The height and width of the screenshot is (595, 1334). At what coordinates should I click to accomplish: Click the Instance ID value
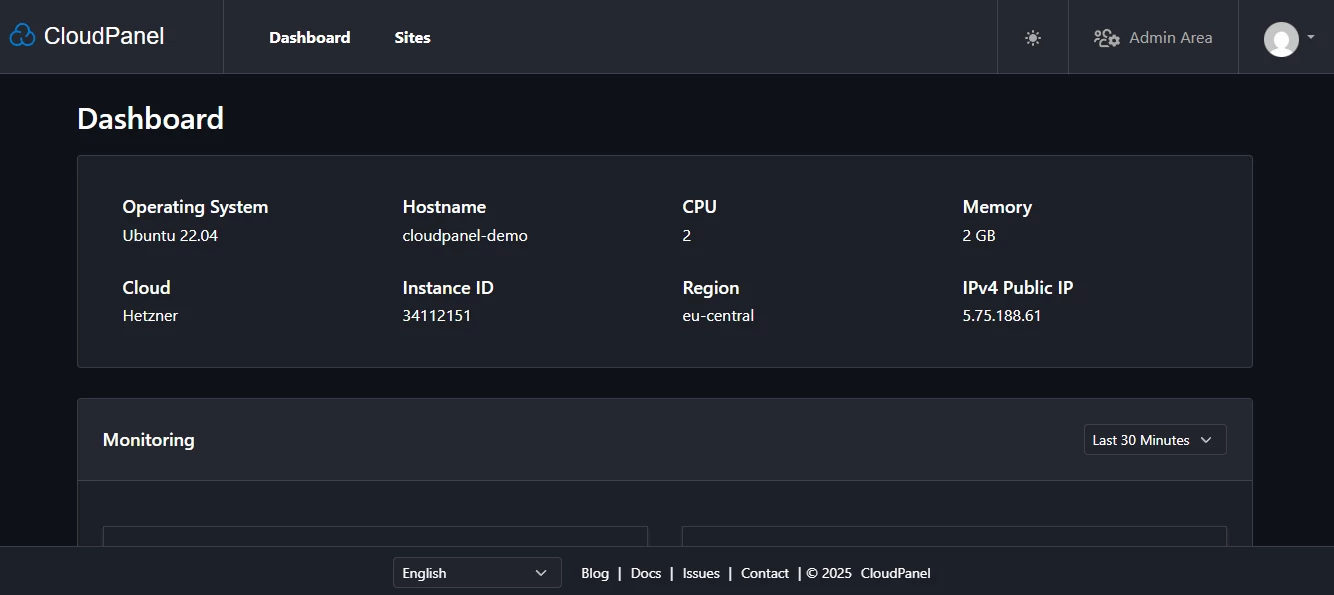pos(438,315)
